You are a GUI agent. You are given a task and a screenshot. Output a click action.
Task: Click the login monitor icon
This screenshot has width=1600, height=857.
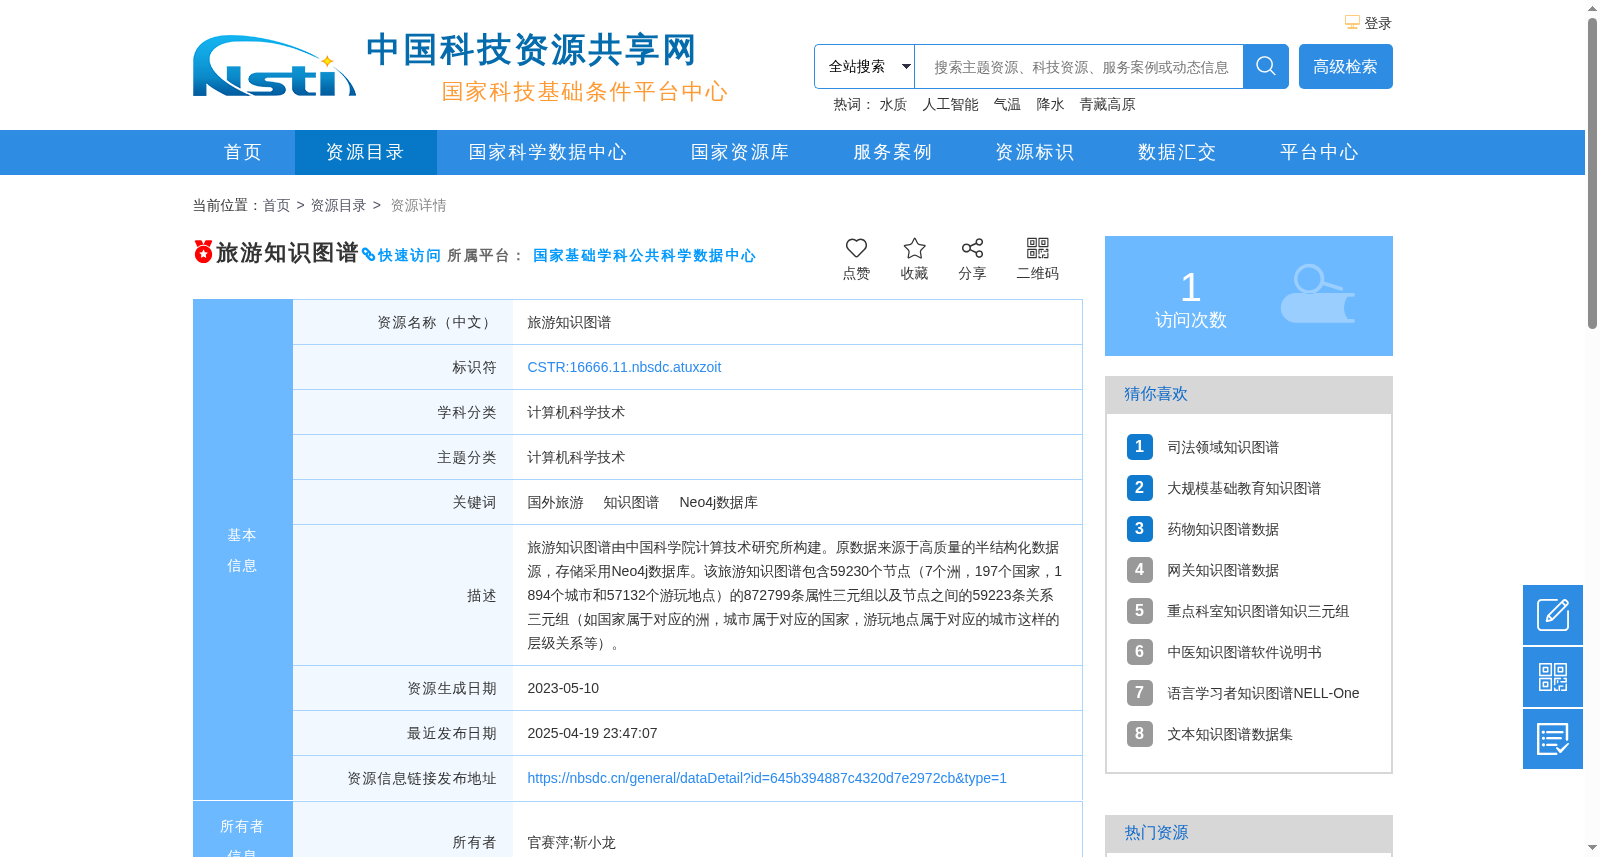1352,22
